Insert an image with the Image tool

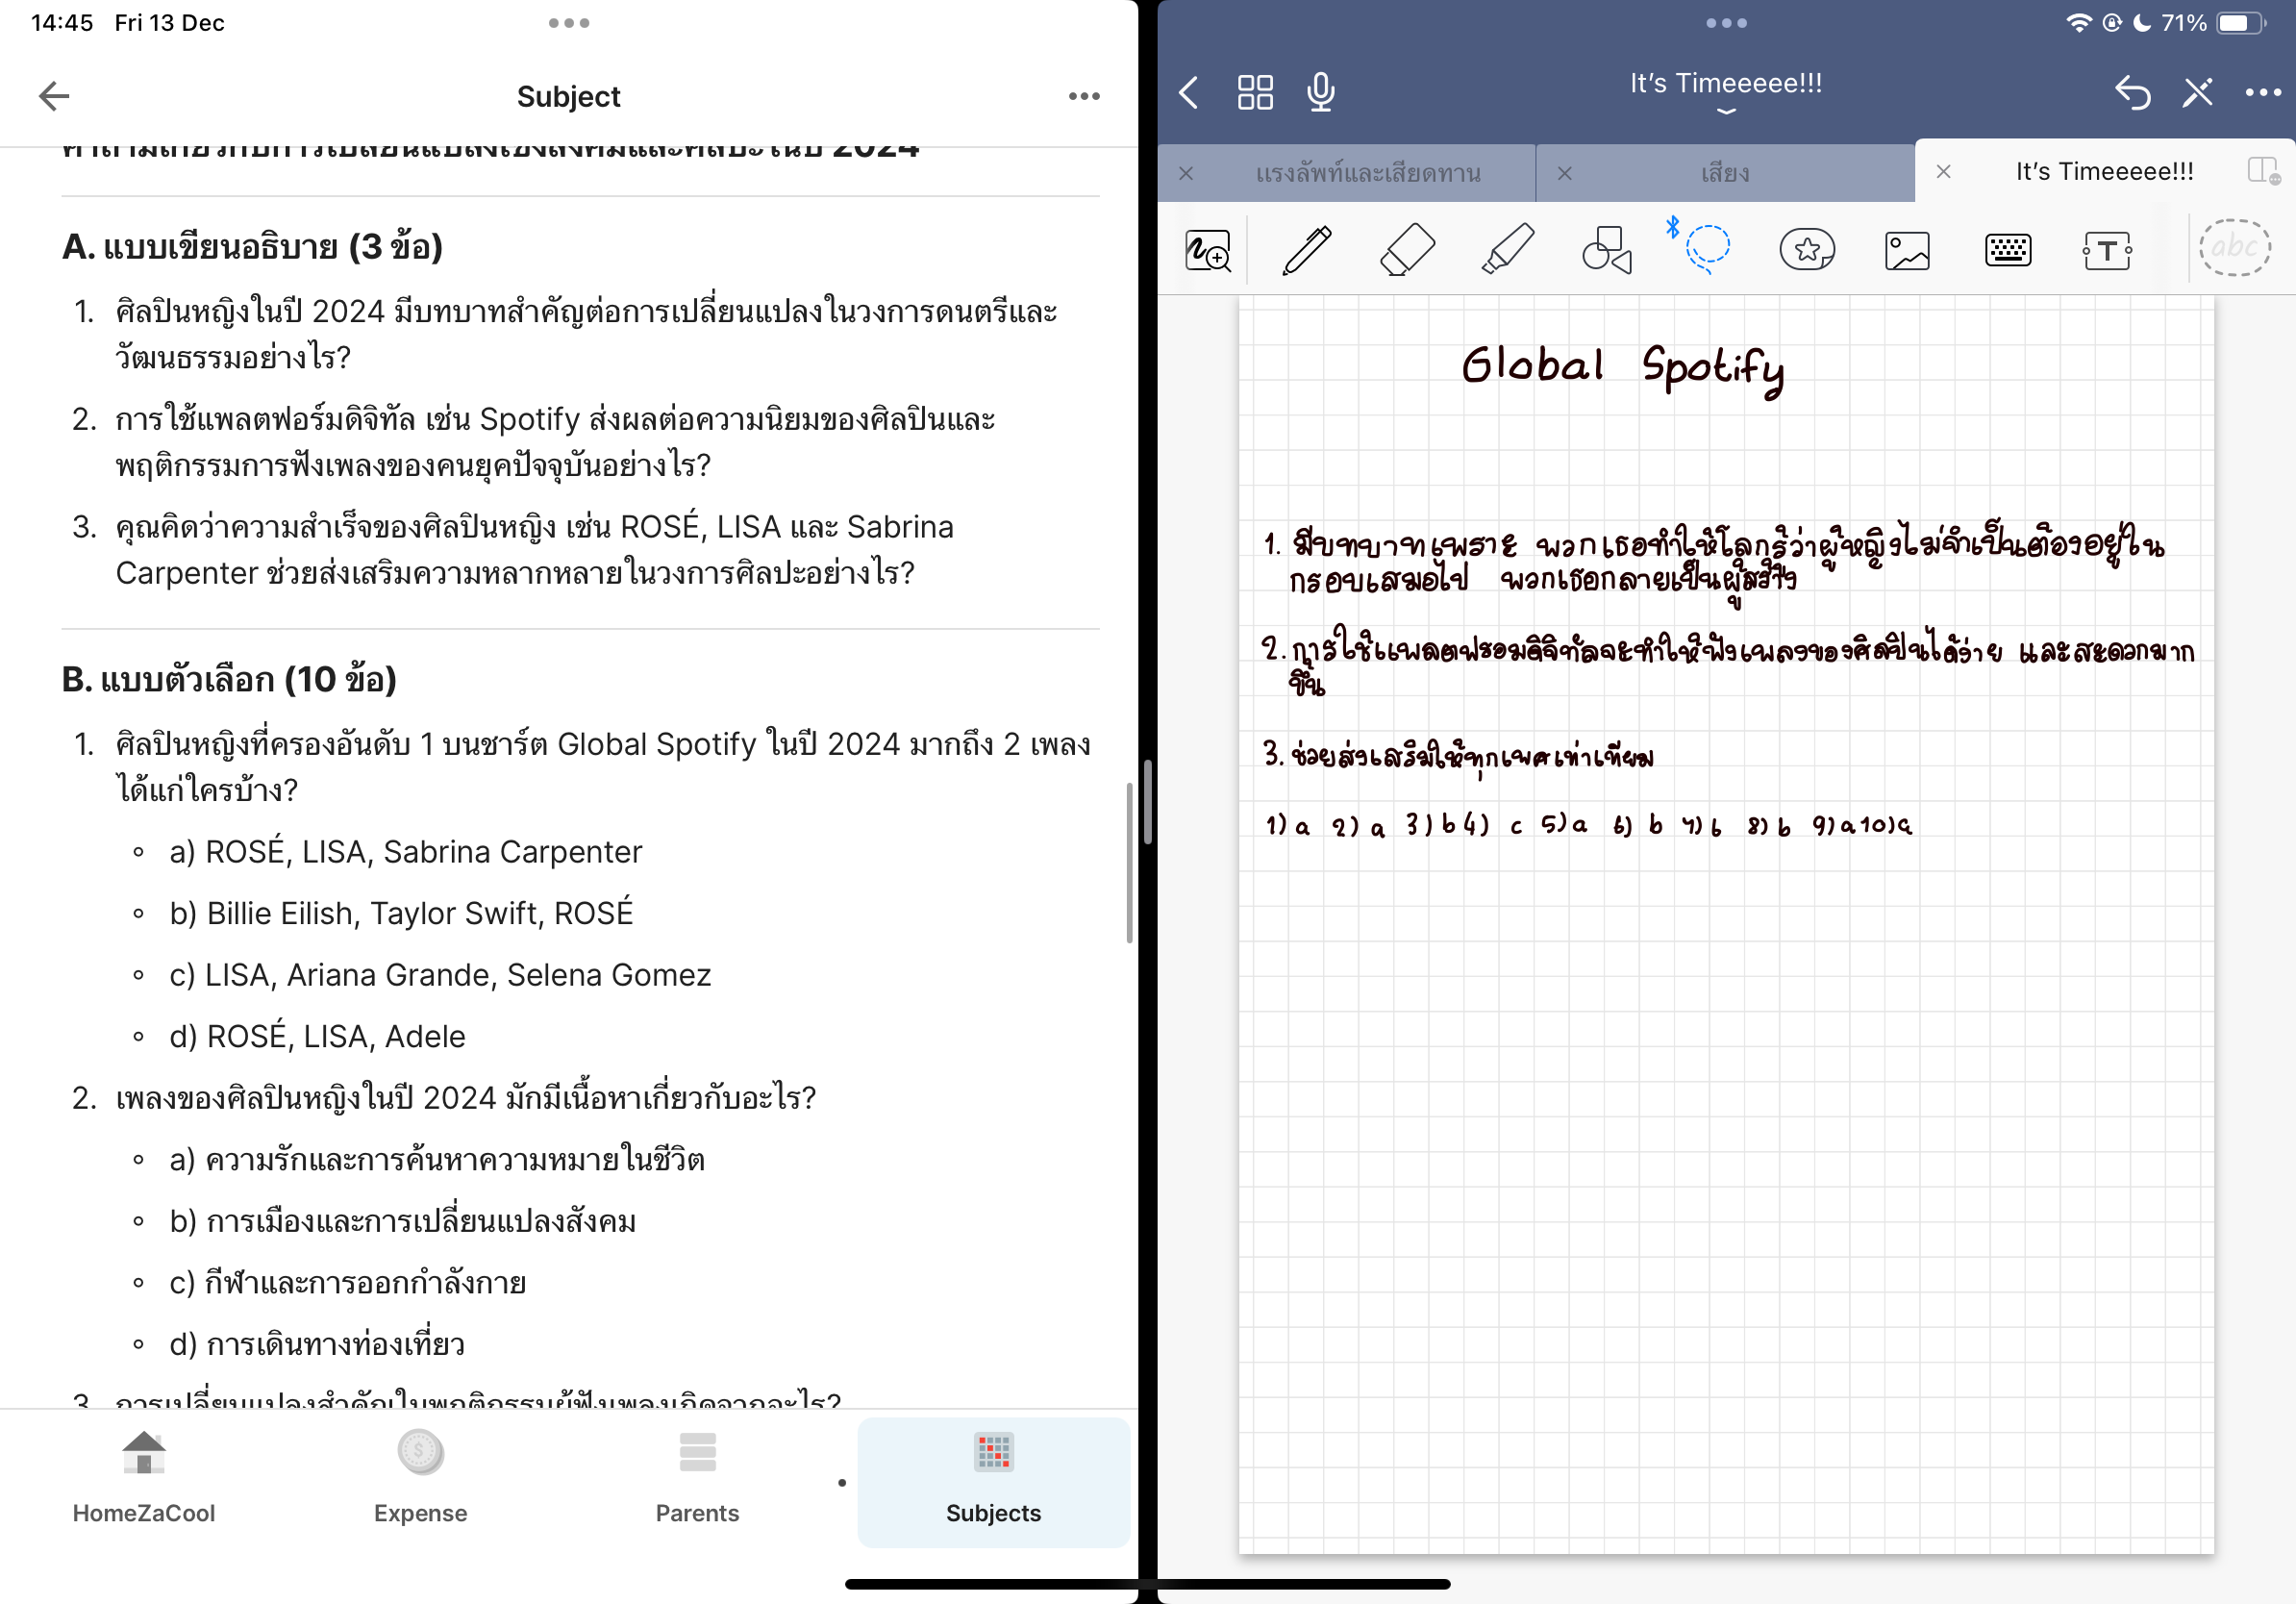1907,250
